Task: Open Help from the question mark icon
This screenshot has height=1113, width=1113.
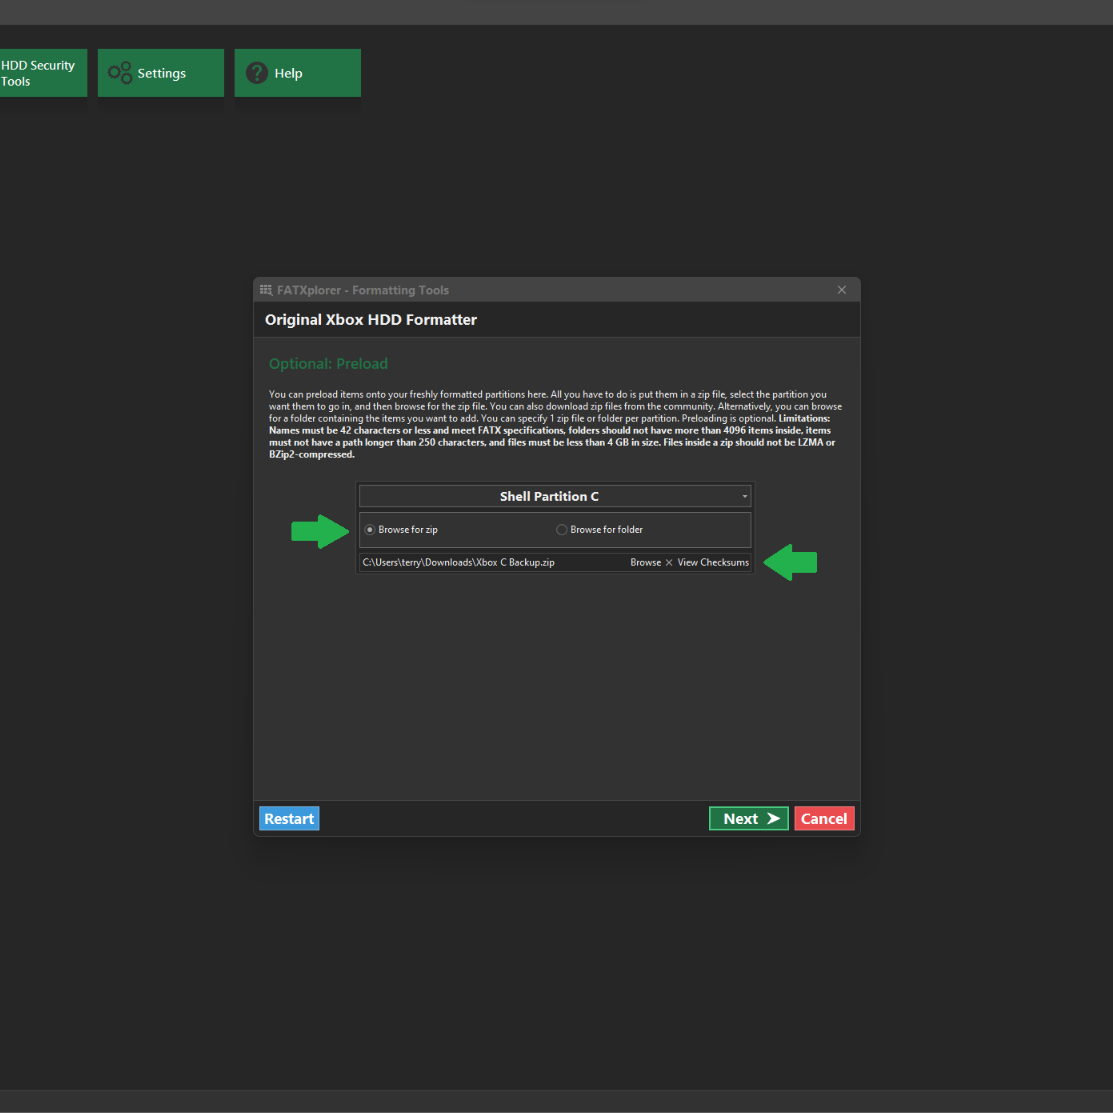Action: (297, 73)
